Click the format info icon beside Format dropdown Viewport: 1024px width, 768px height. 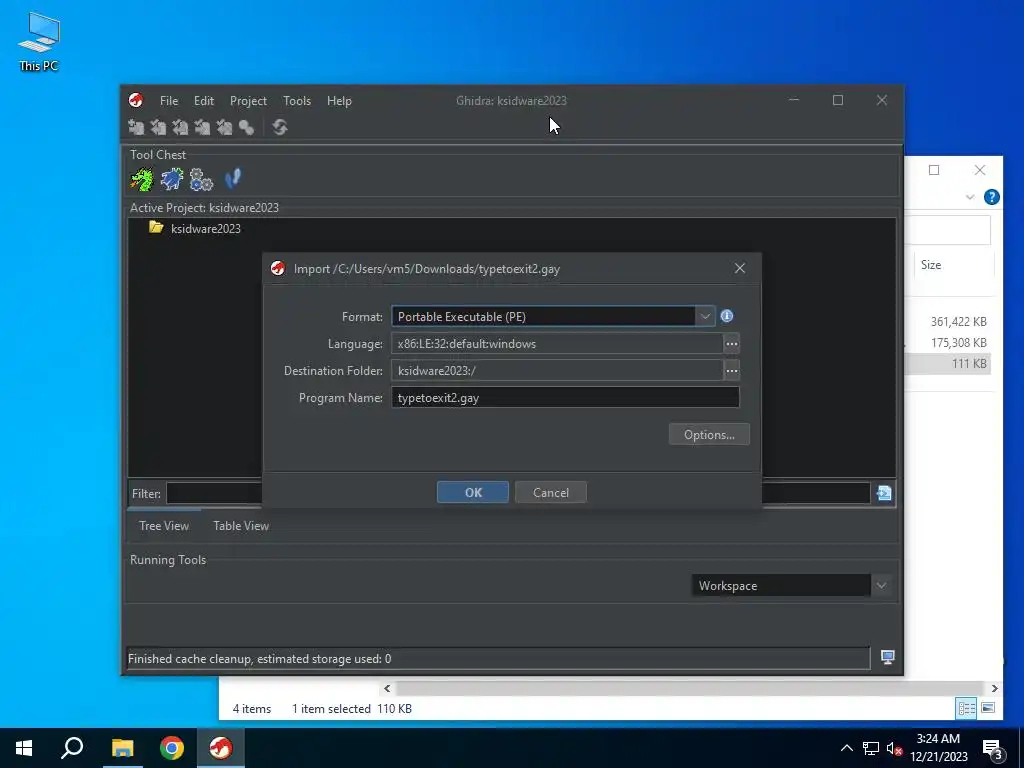pos(726,316)
